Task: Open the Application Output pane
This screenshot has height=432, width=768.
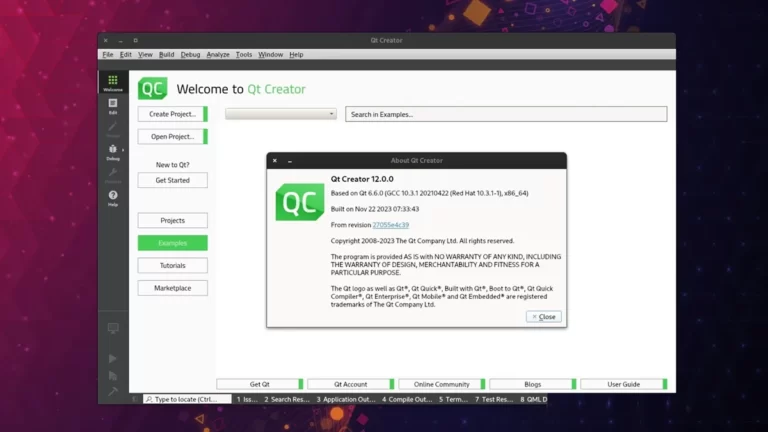Action: pyautogui.click(x=346, y=399)
